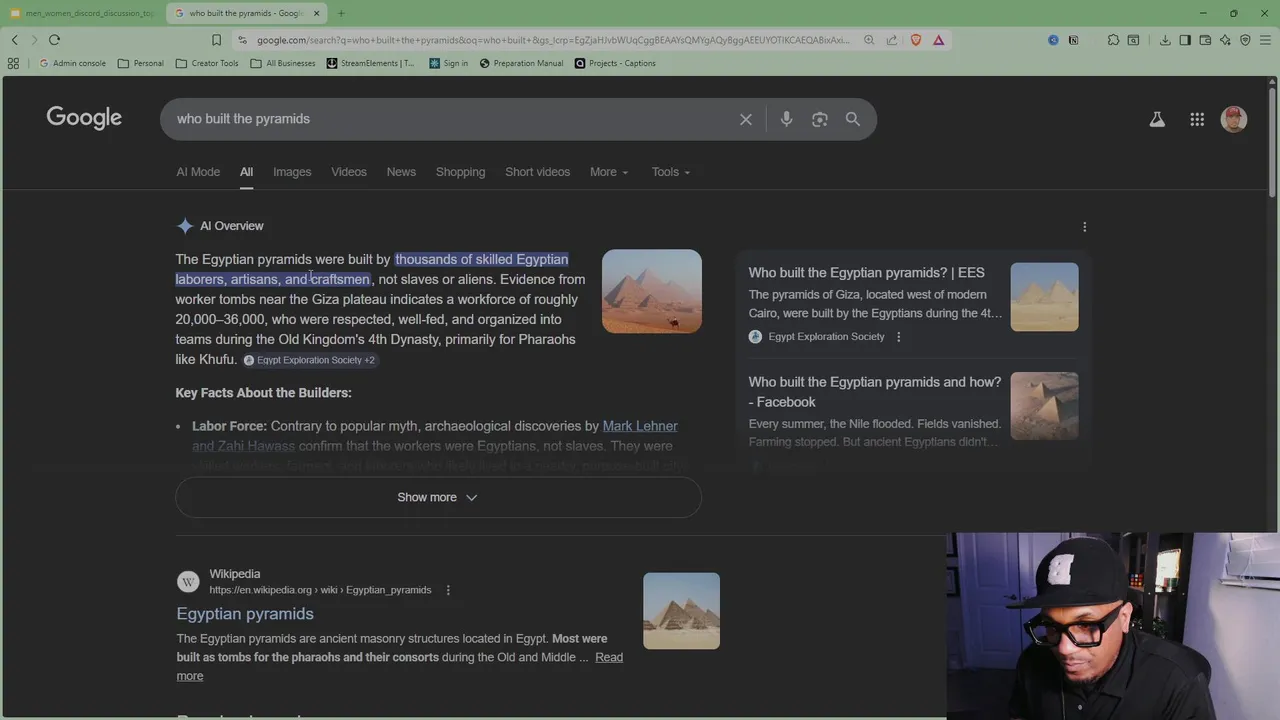Open Wikipedia result three-dot menu
The height and width of the screenshot is (720, 1280).
pyautogui.click(x=448, y=590)
